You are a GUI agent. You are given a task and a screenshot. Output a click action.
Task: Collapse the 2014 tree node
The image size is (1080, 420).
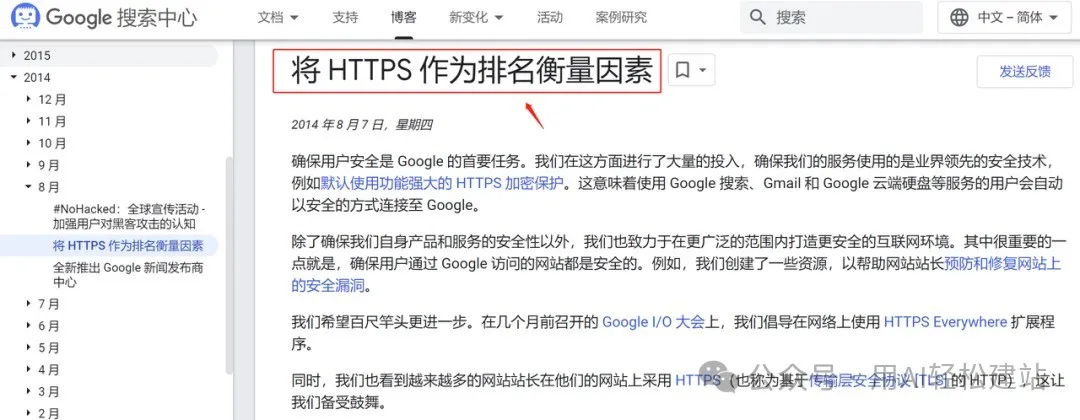pos(14,77)
